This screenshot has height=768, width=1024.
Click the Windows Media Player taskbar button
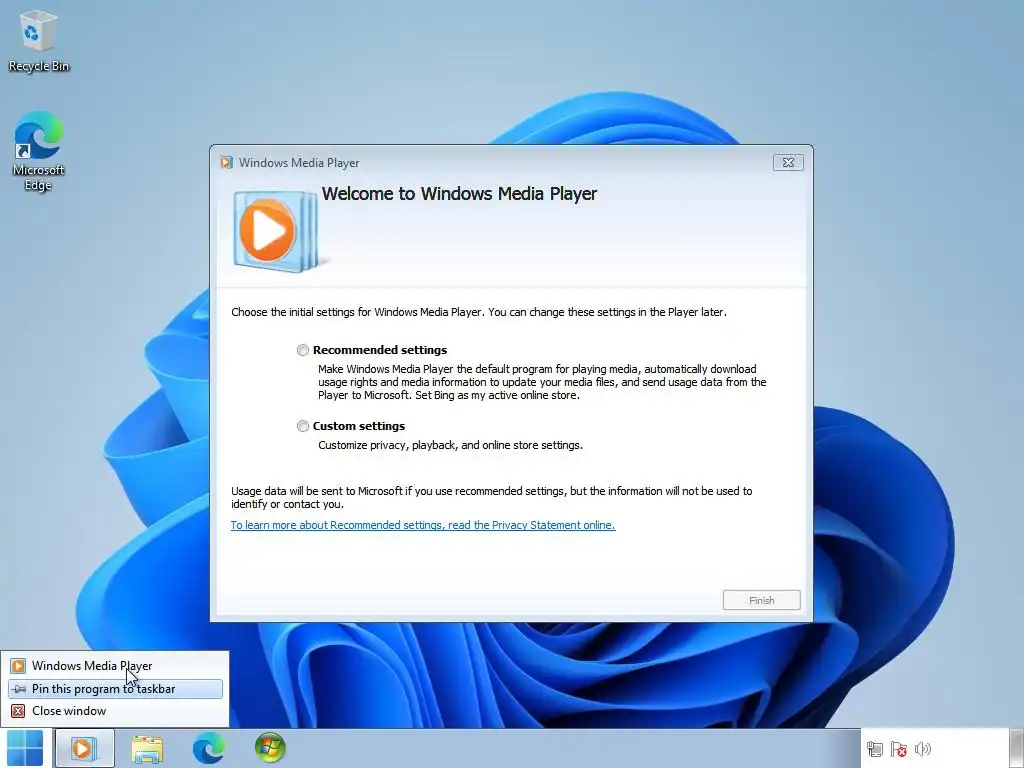84,748
